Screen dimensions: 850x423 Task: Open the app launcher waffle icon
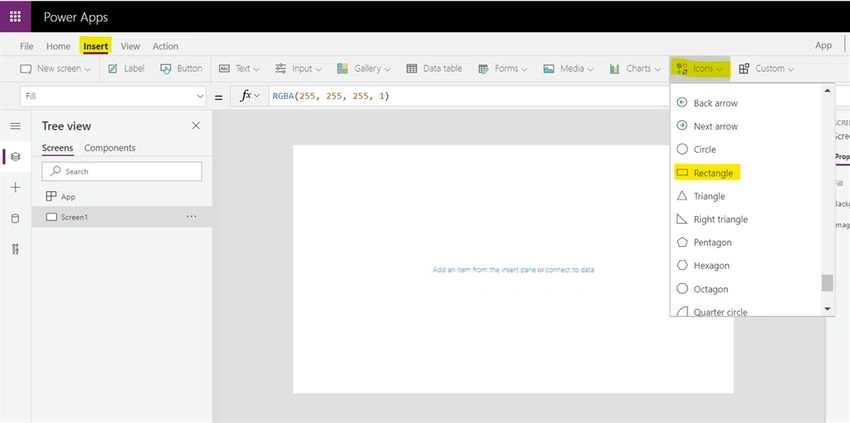point(15,17)
